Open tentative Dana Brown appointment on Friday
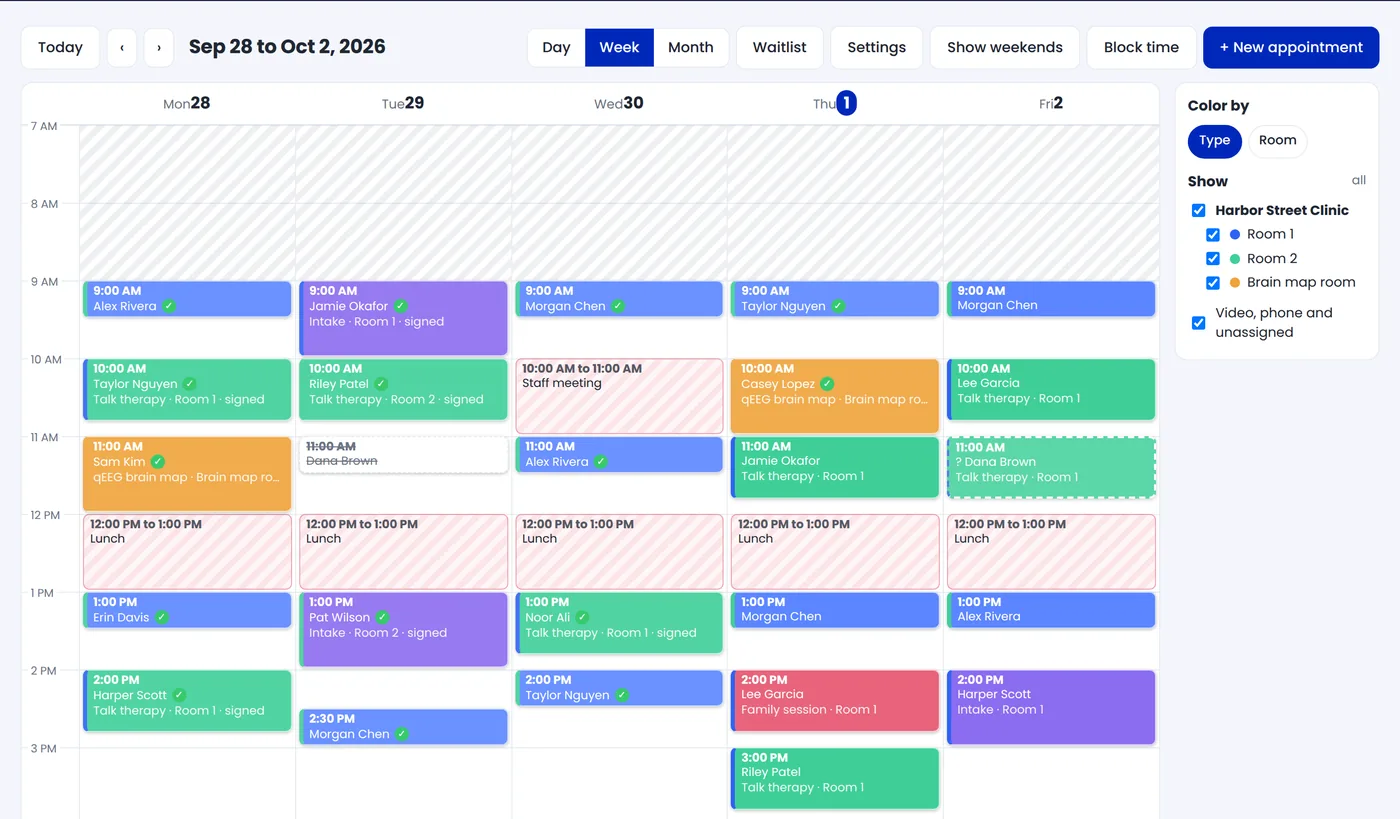The image size is (1400, 819). (1051, 467)
